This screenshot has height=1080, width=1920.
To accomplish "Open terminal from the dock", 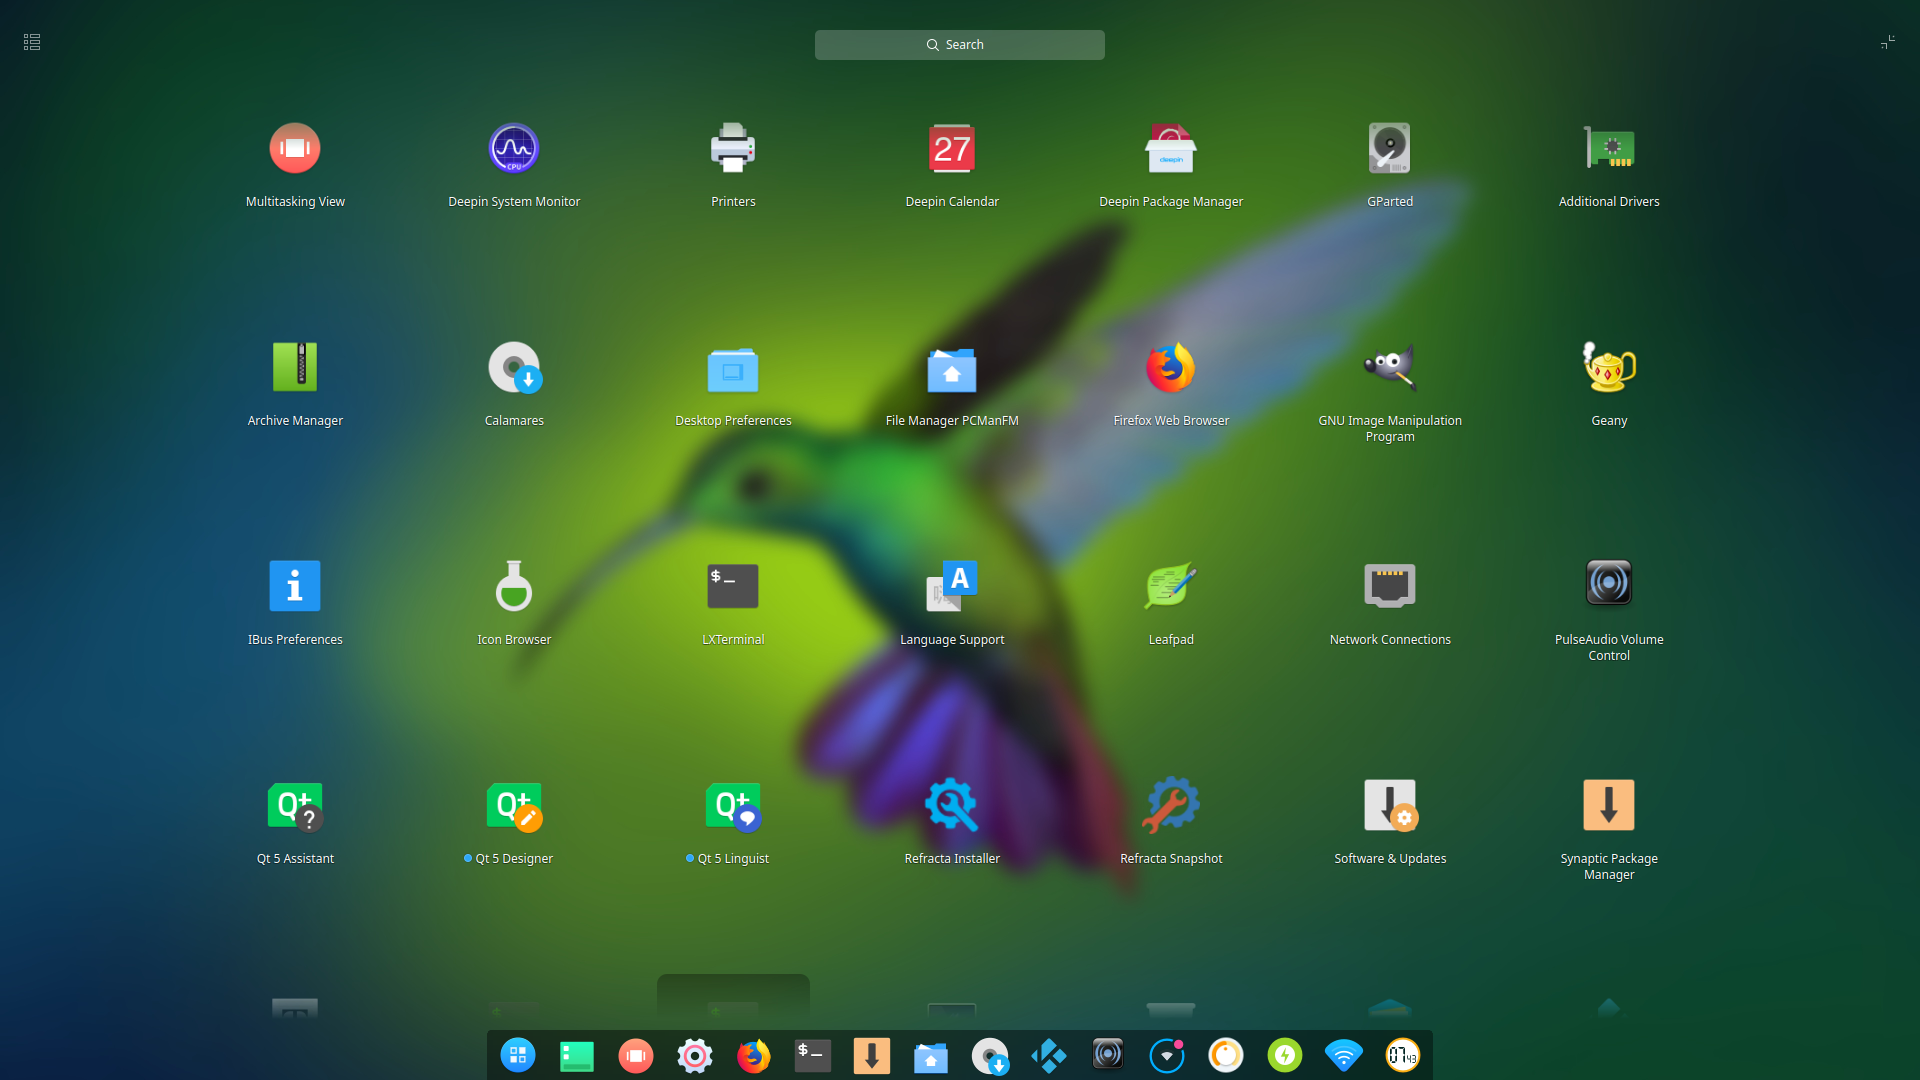I will (813, 1055).
